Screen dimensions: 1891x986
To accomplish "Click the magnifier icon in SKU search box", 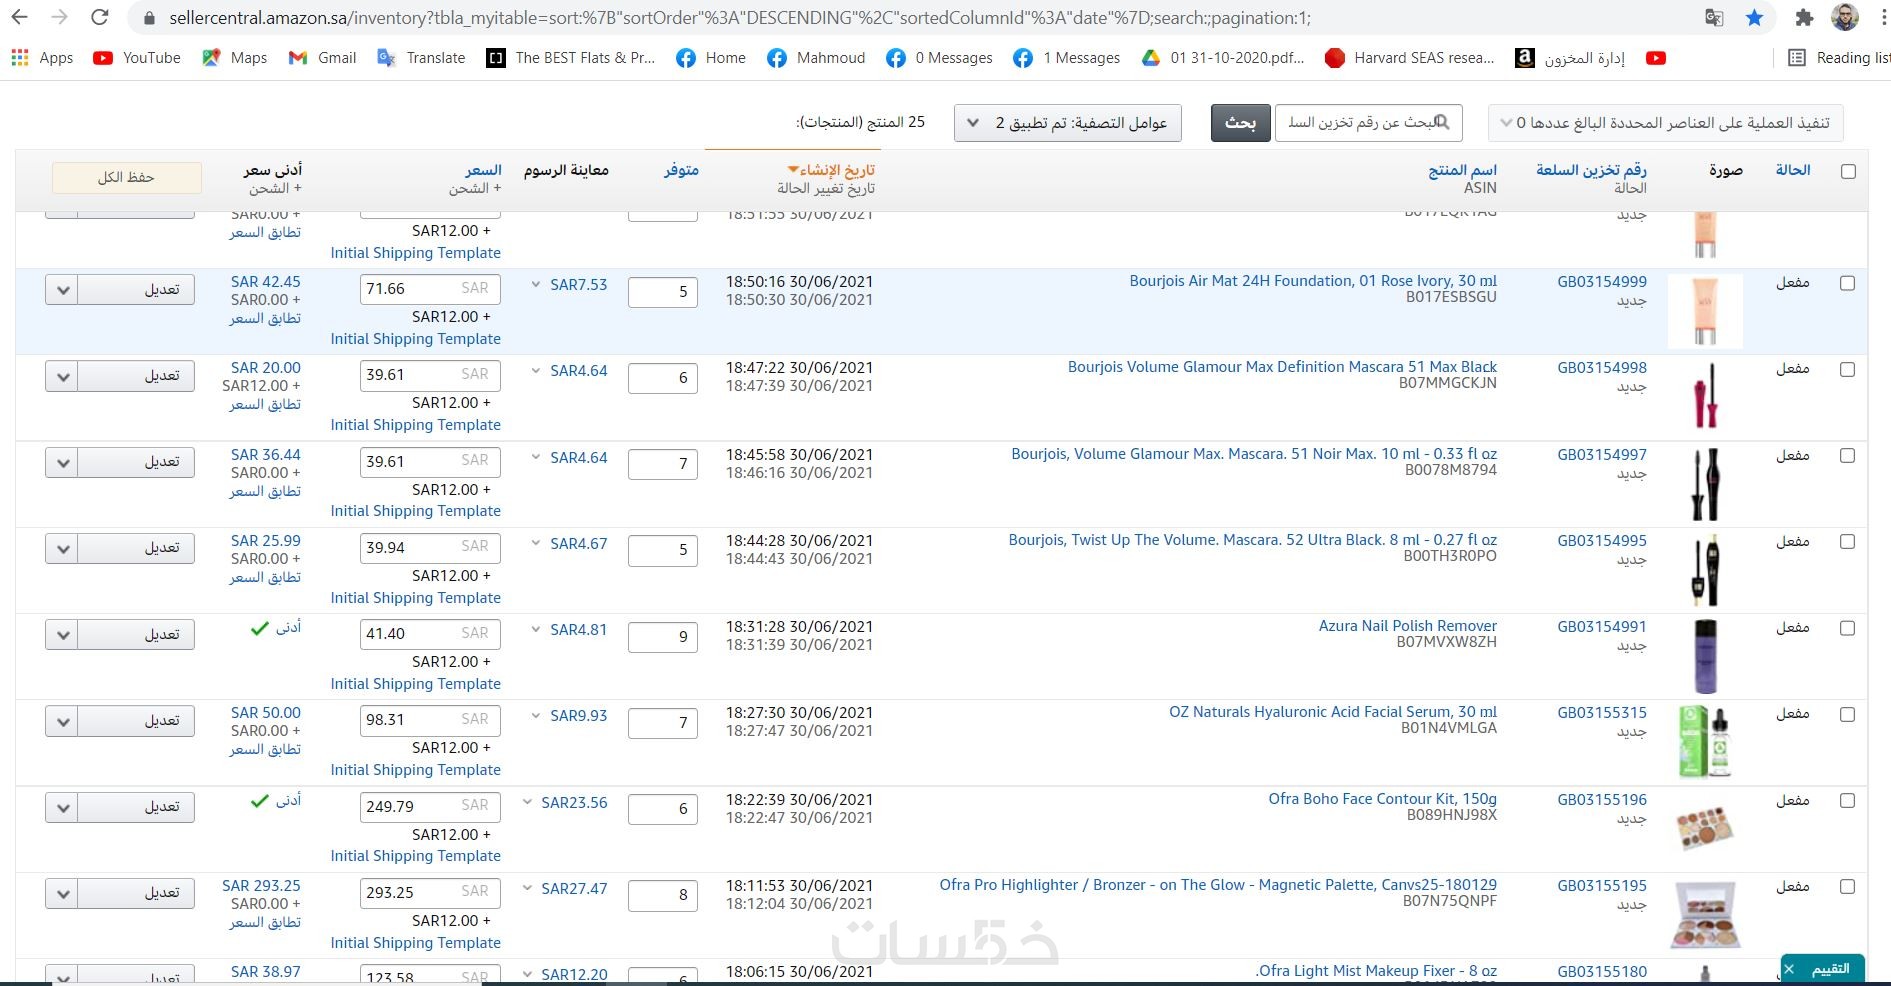I will [1442, 122].
